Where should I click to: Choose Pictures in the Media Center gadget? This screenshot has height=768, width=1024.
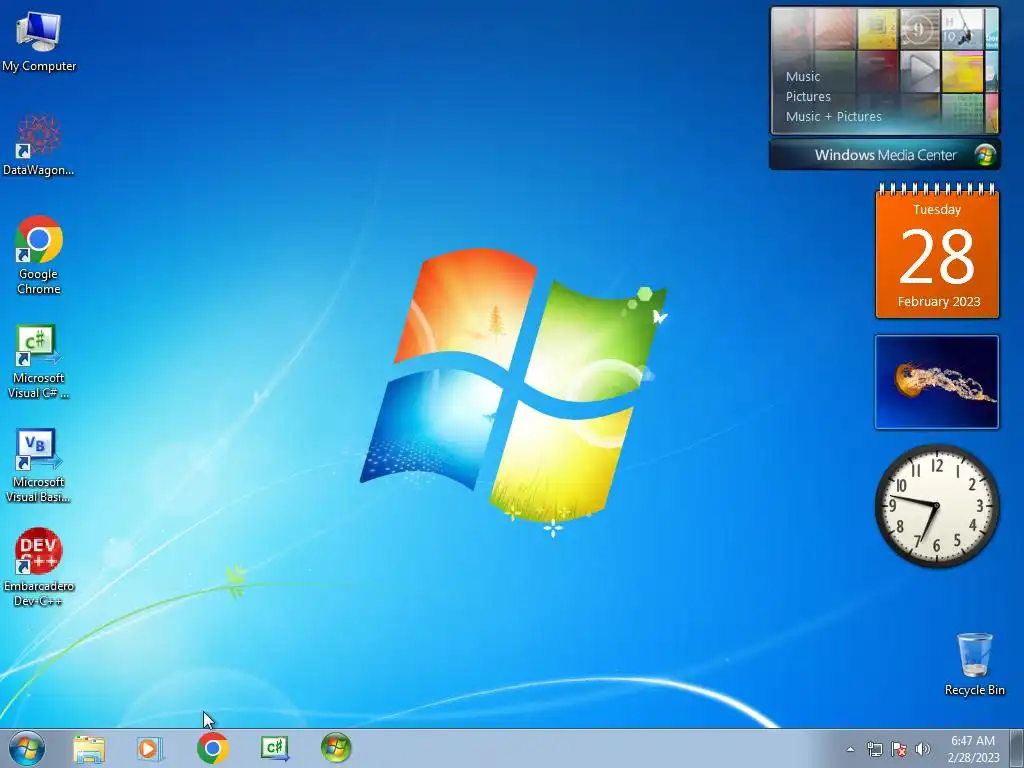(x=808, y=97)
